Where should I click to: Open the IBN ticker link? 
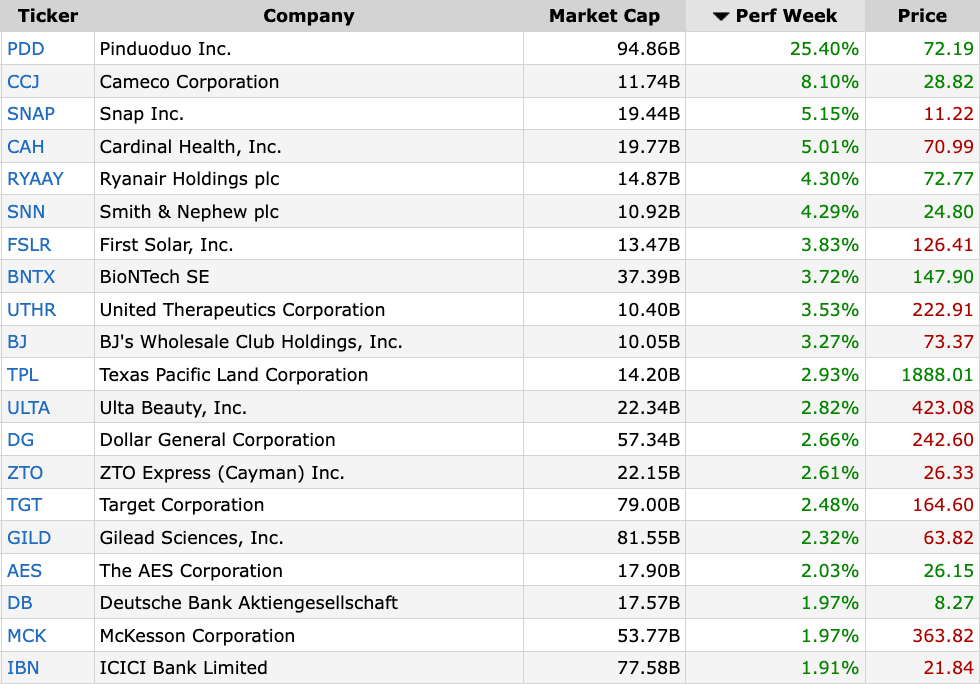pos(23,668)
